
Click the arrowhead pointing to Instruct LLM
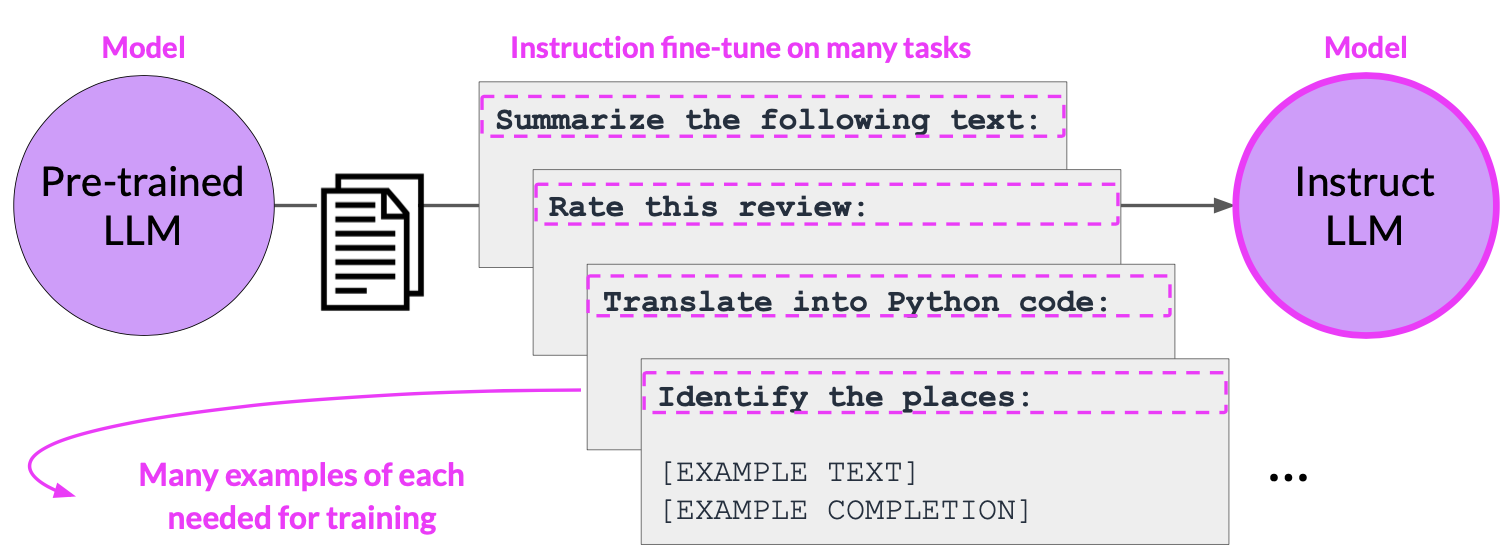[1222, 206]
